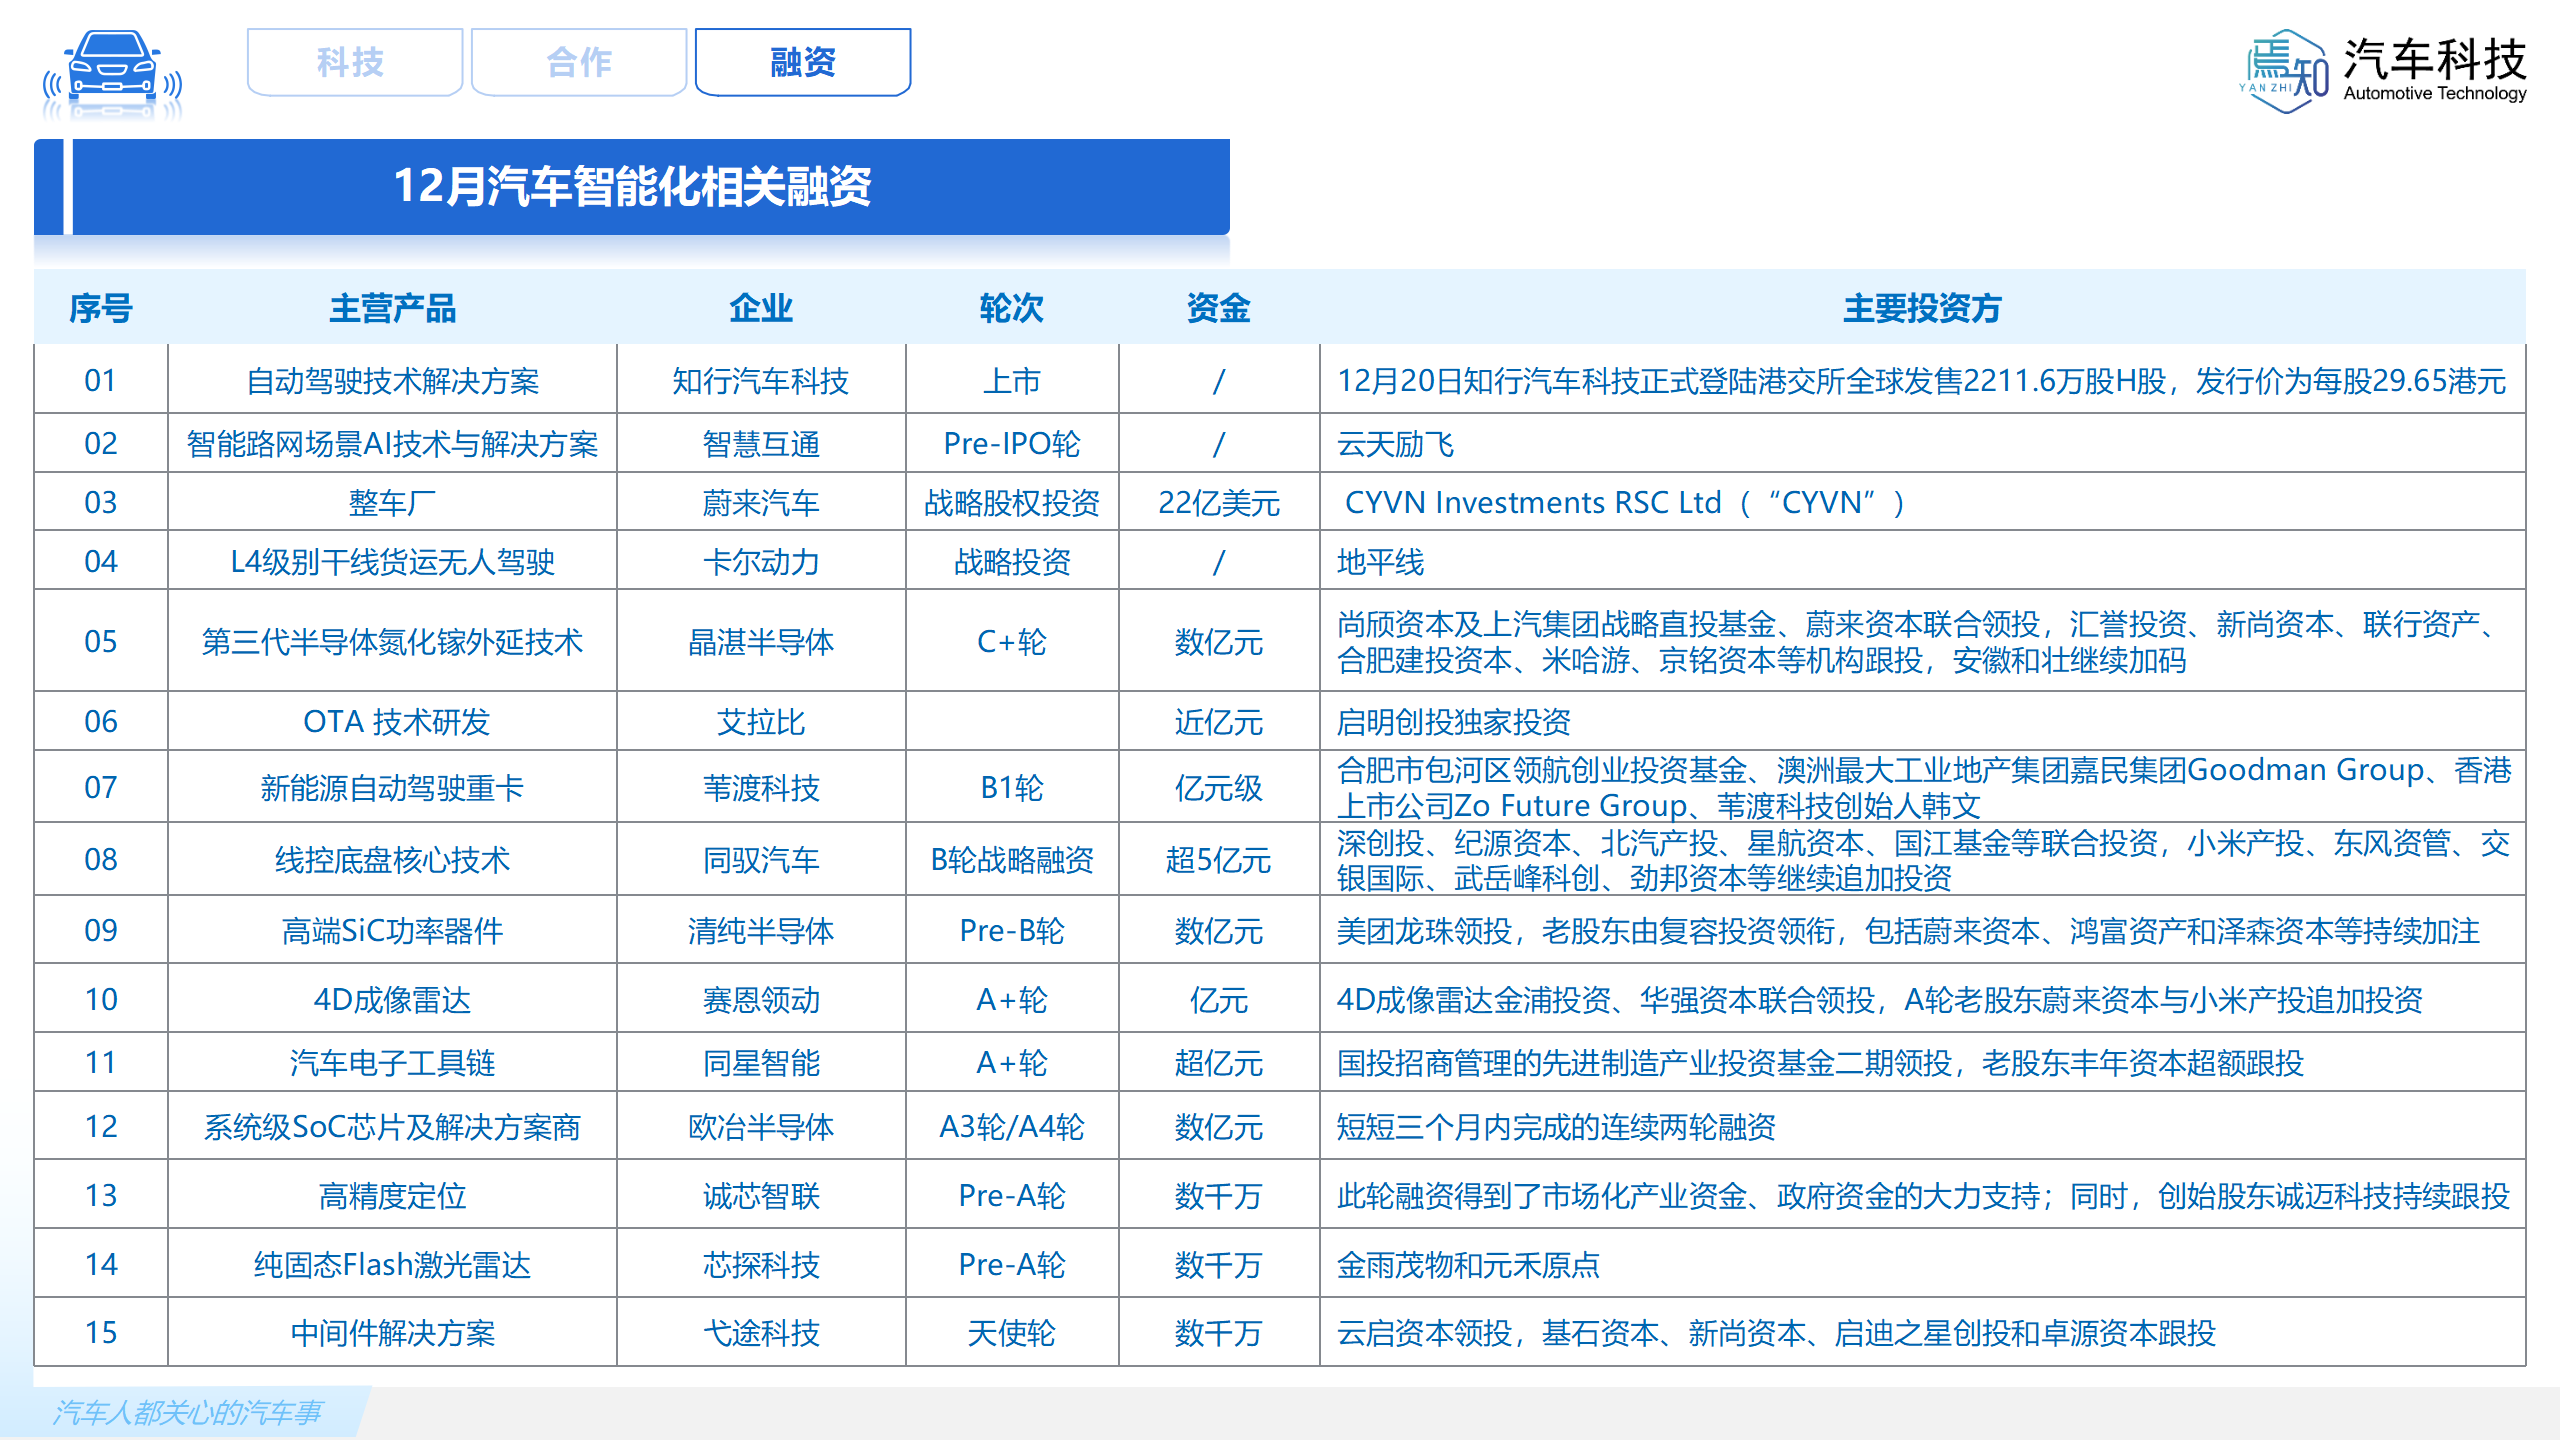Click the 天使轮 round cell
This screenshot has width=2560, height=1440.
tap(1012, 1332)
